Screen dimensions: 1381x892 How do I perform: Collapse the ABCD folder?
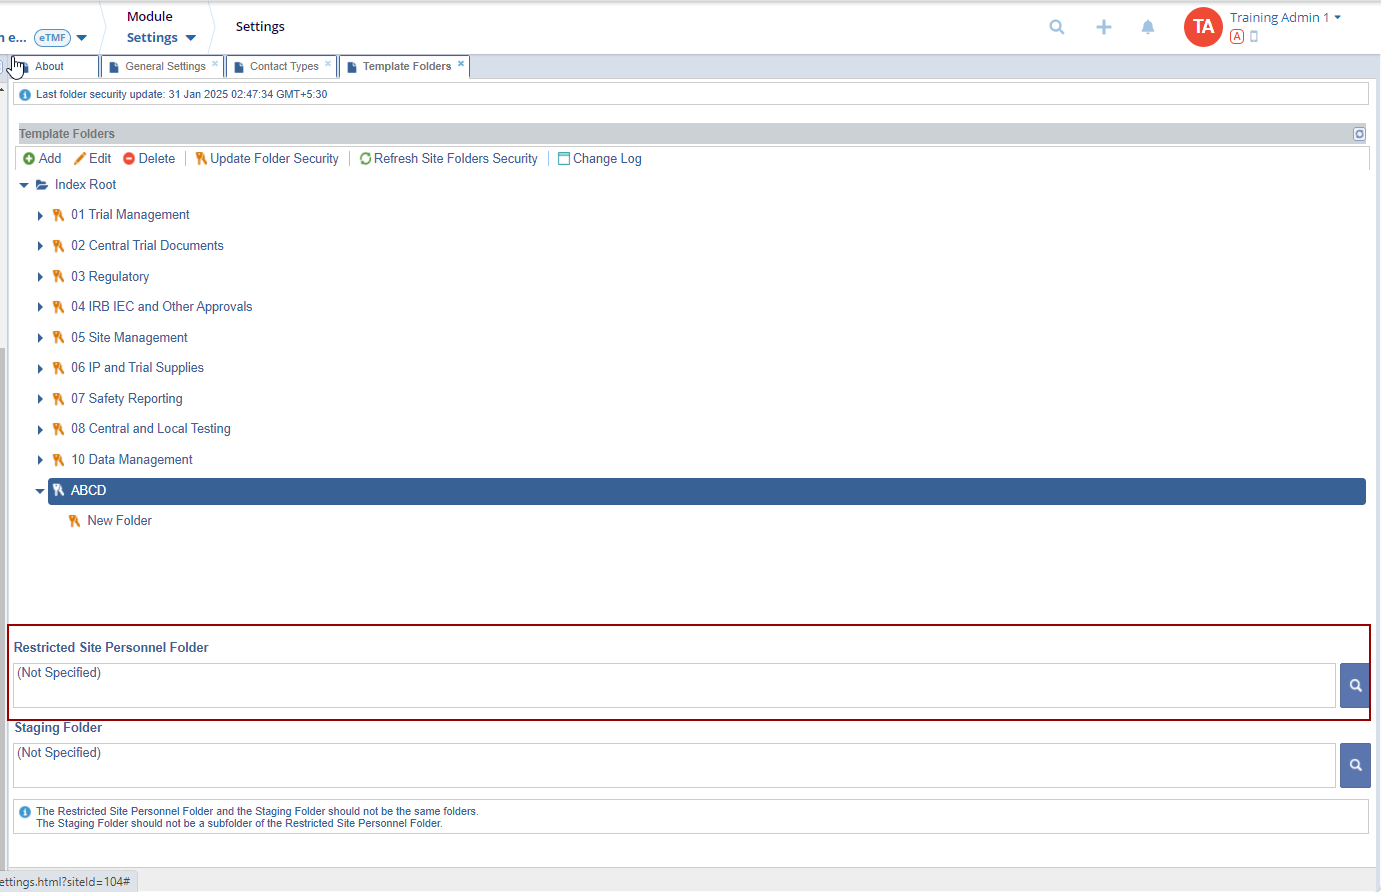(40, 491)
